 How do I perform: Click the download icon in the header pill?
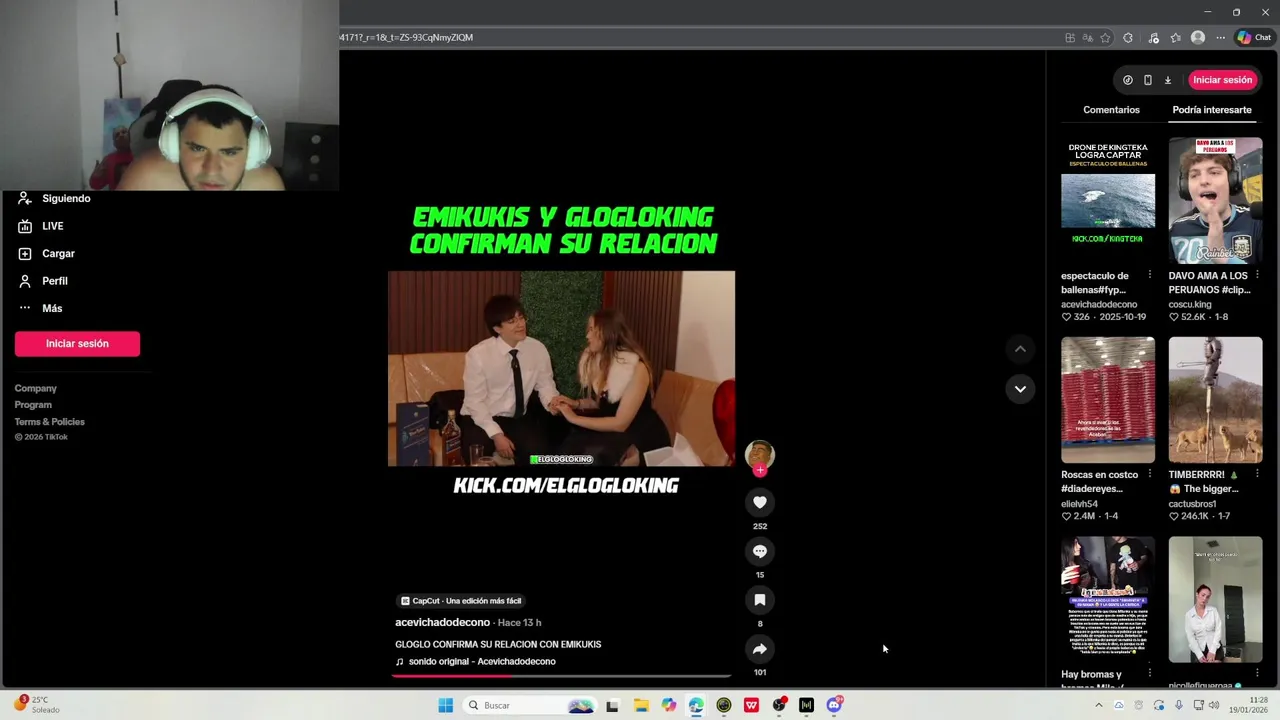(1167, 80)
